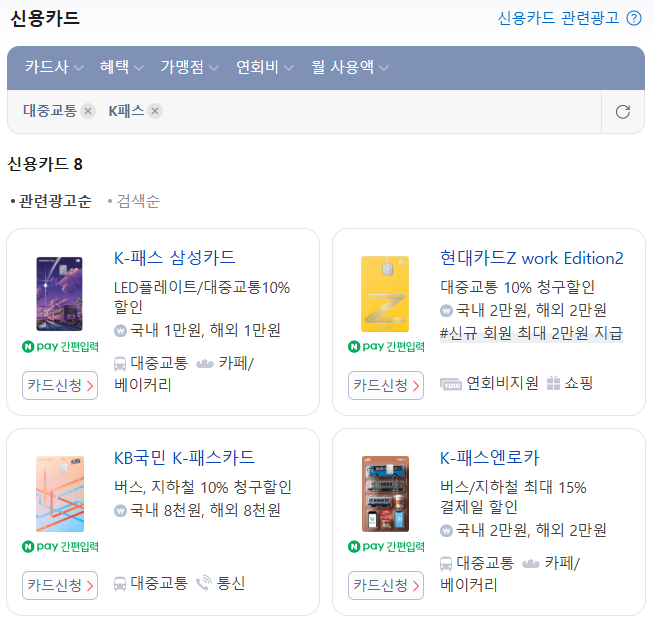654x626 pixels.
Task: Click the cafe/bakery icon in 삼성카드 card
Action: click(x=205, y=364)
